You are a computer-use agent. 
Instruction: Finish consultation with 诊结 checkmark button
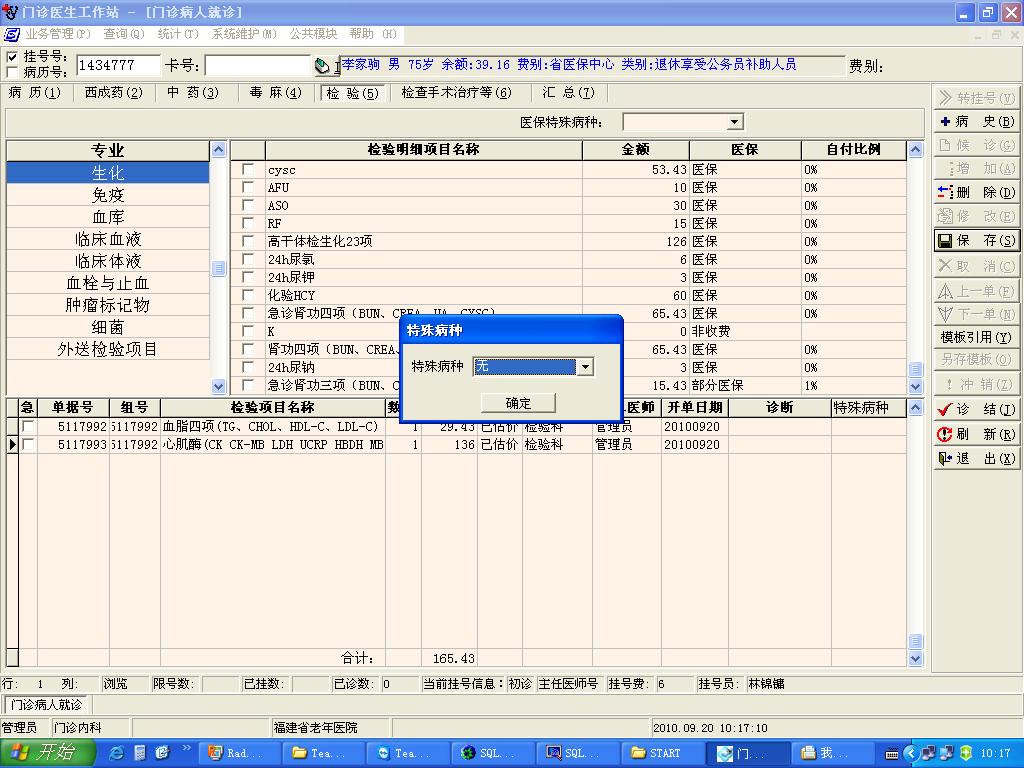click(976, 409)
